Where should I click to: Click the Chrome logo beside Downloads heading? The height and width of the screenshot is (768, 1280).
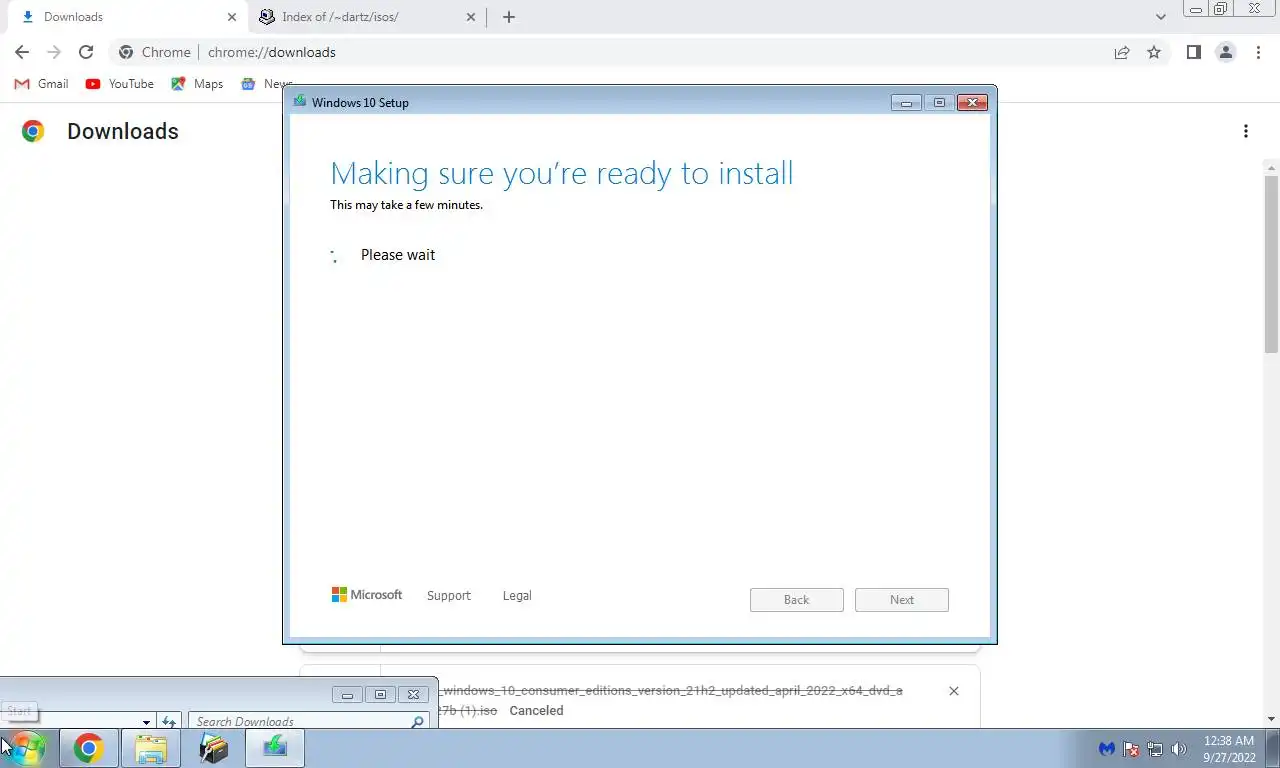33,131
